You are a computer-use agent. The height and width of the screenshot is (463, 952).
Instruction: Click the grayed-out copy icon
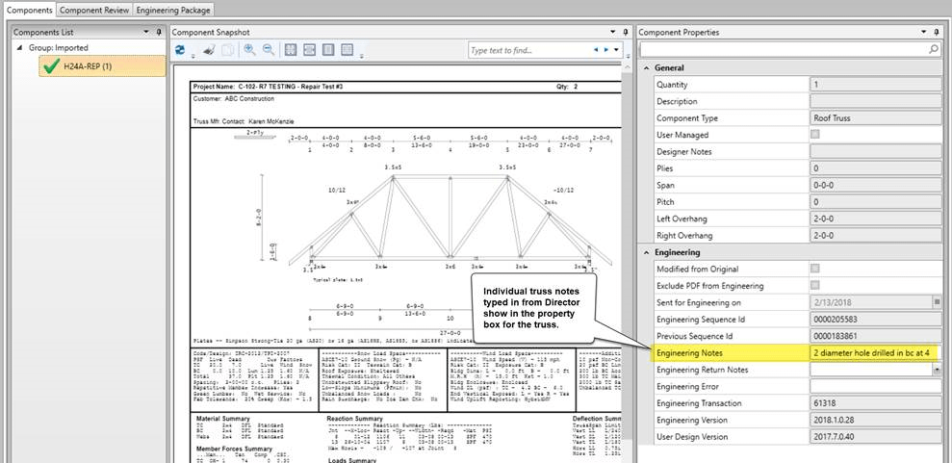click(228, 50)
